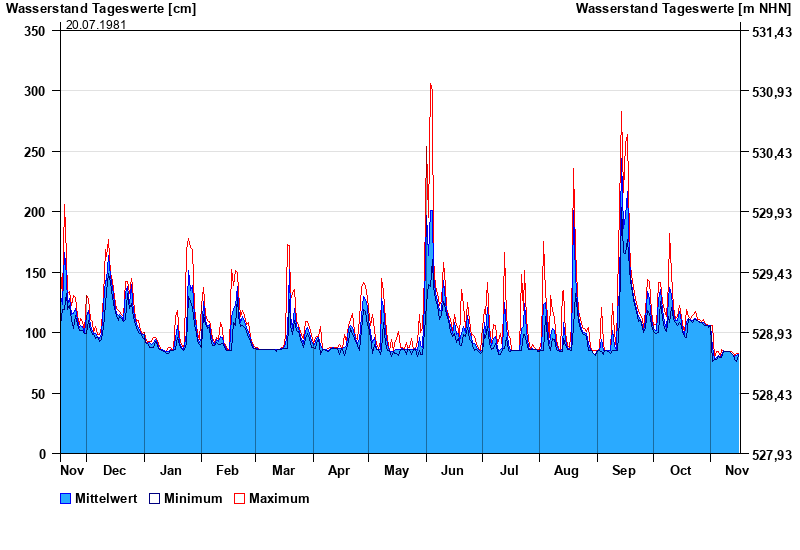Select the 0 tick label on left axis
This screenshot has width=800, height=550.
tap(42, 454)
